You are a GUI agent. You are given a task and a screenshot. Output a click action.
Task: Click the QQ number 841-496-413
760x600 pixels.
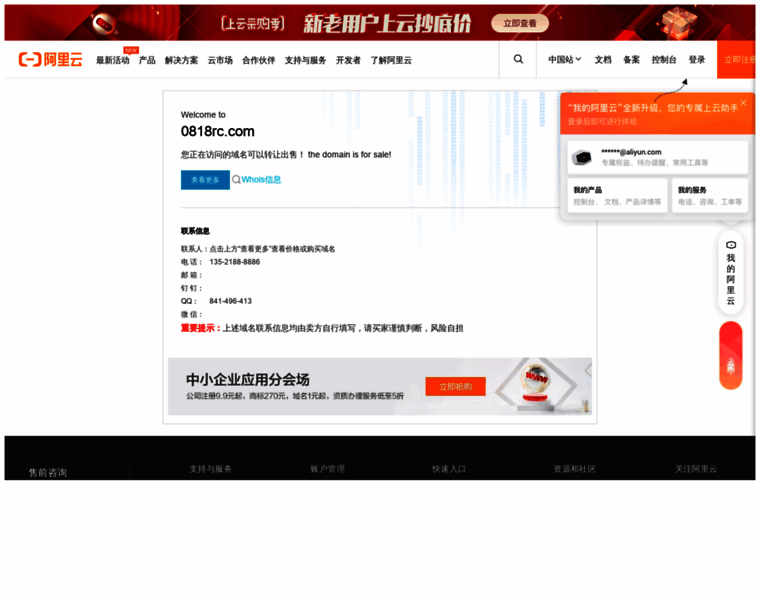click(x=230, y=301)
